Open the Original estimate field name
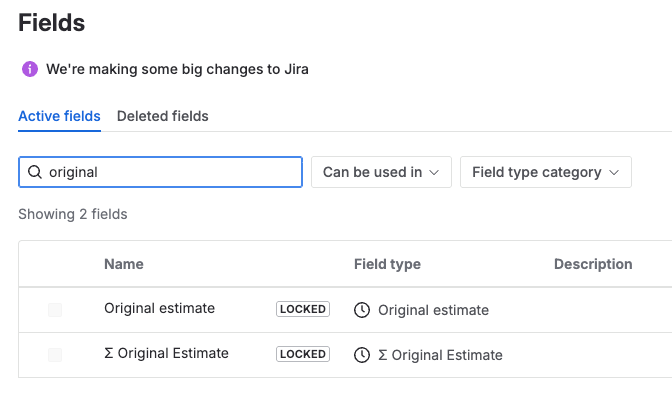The height and width of the screenshot is (402, 672). [x=159, y=308]
